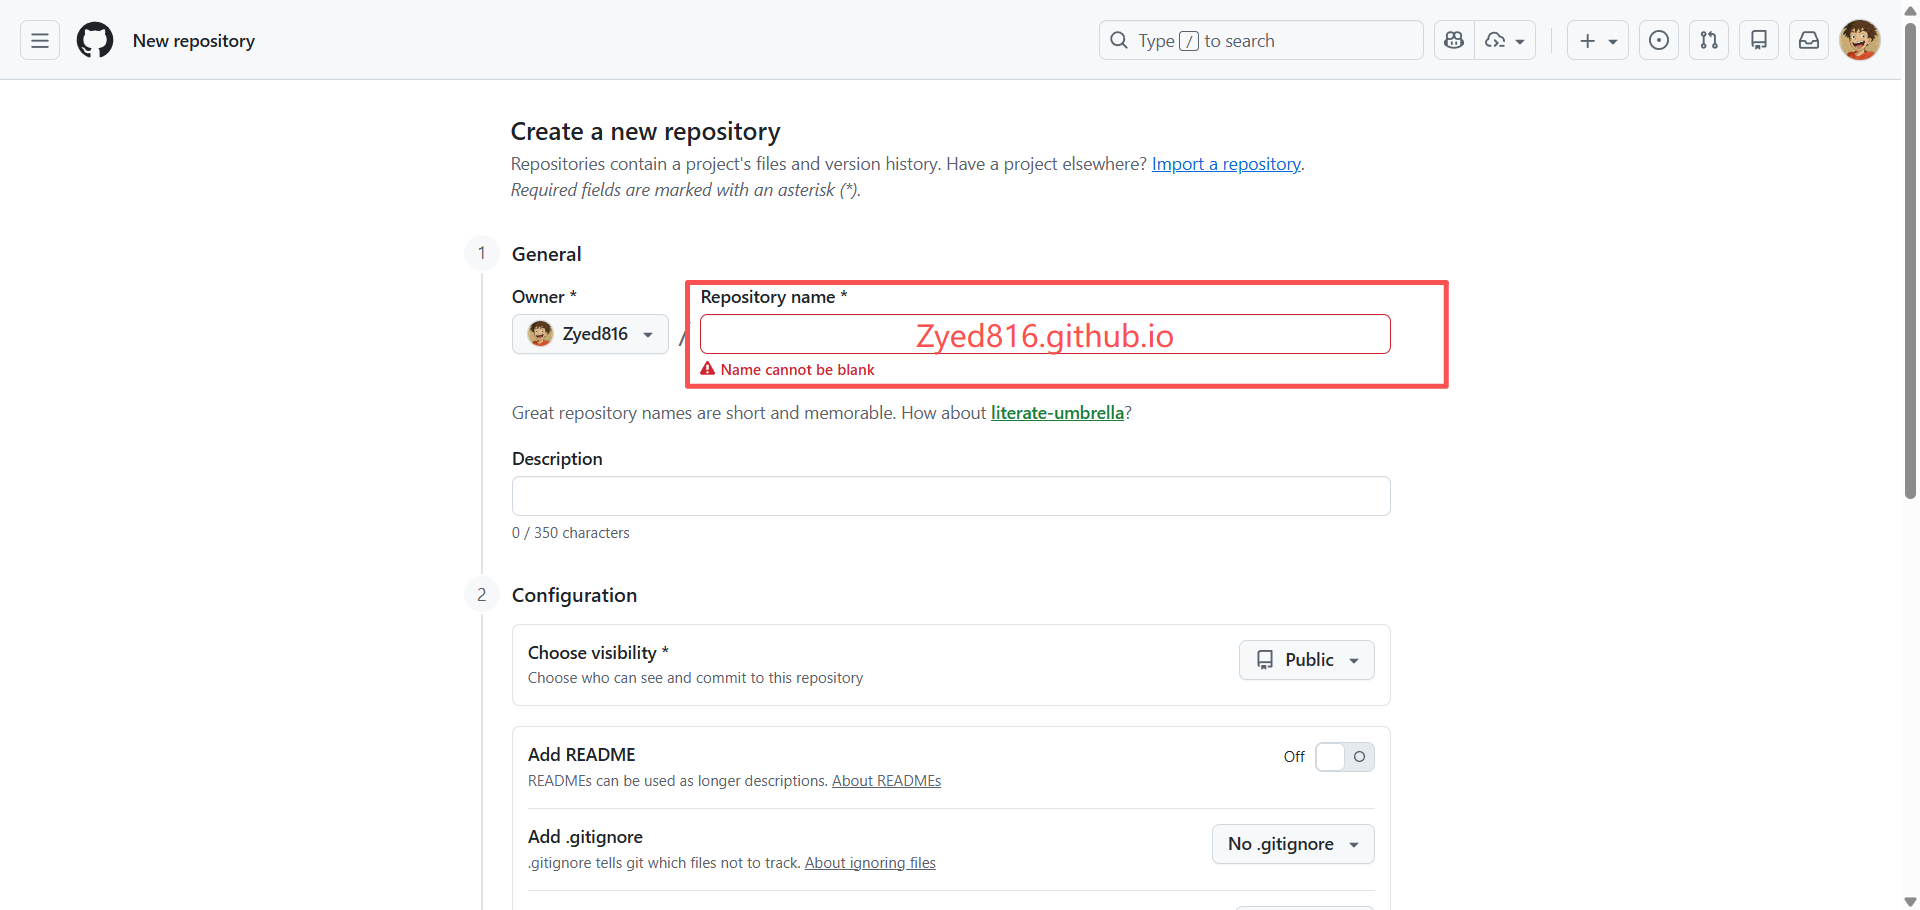Open the notifications inbox icon
This screenshot has width=1920, height=910.
[x=1809, y=40]
